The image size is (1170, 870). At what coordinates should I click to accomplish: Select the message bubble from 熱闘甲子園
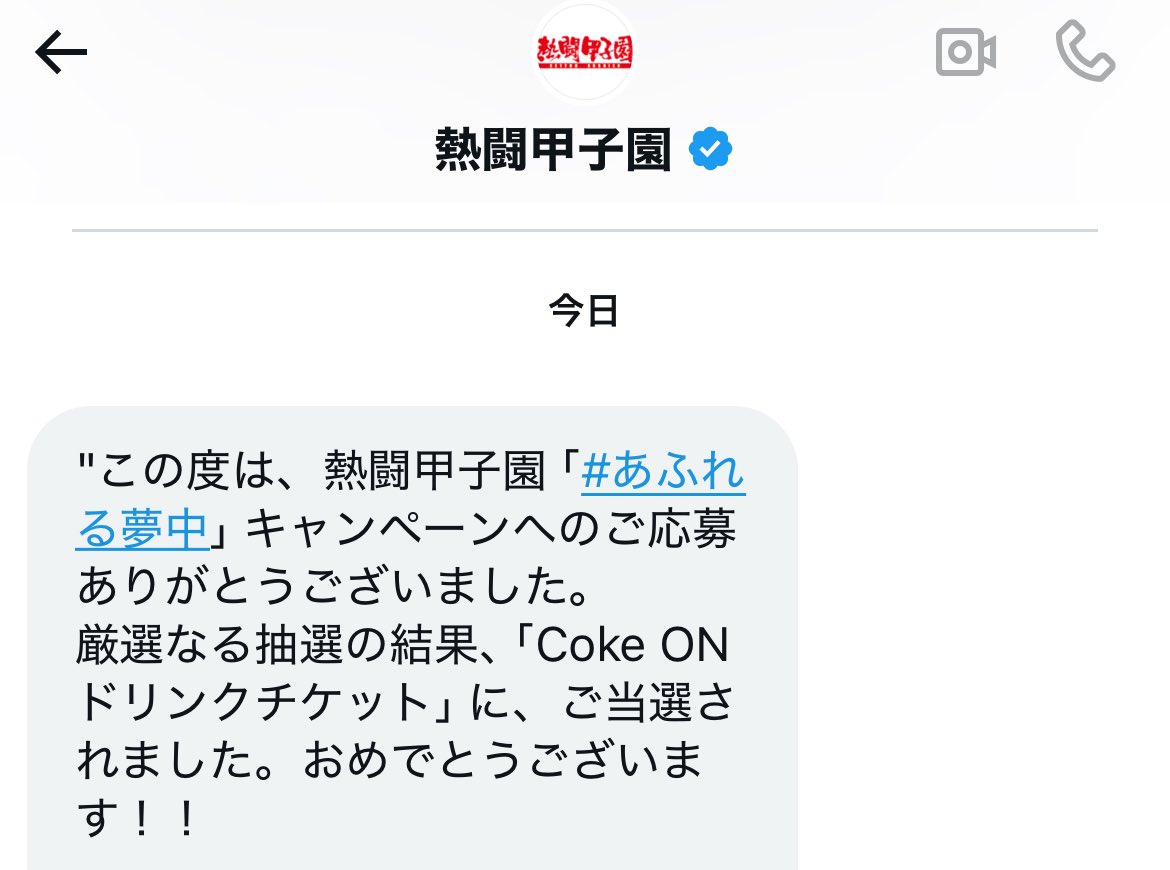click(x=413, y=638)
